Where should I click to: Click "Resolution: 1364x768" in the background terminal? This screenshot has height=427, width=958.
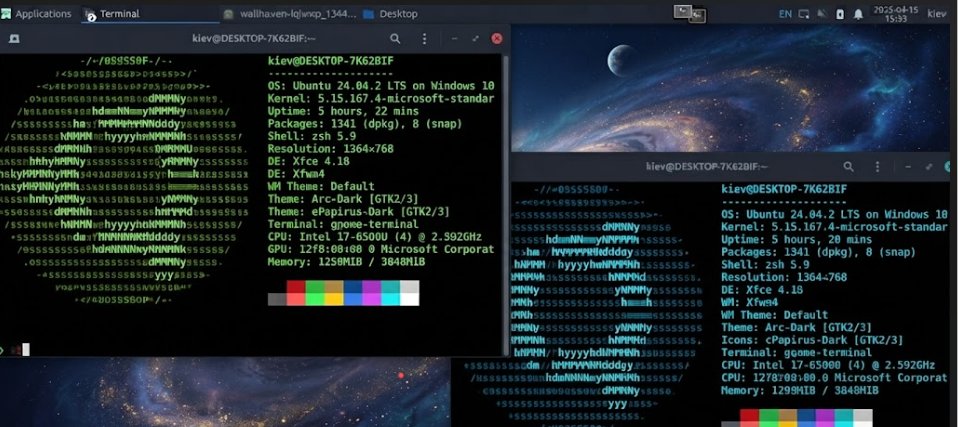pos(784,277)
